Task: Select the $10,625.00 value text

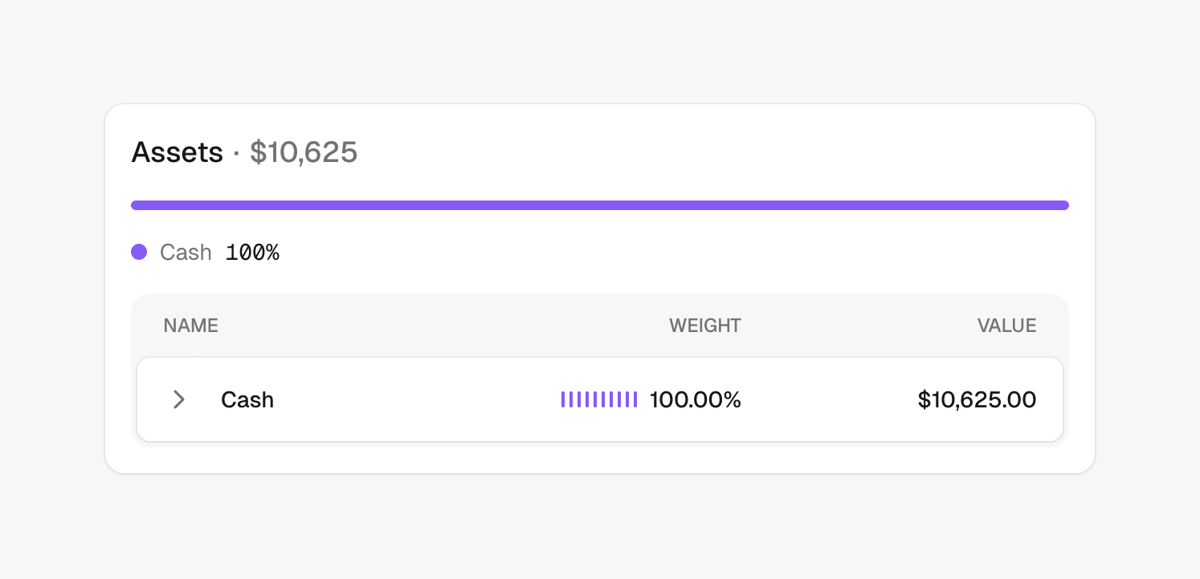Action: pyautogui.click(x=977, y=399)
